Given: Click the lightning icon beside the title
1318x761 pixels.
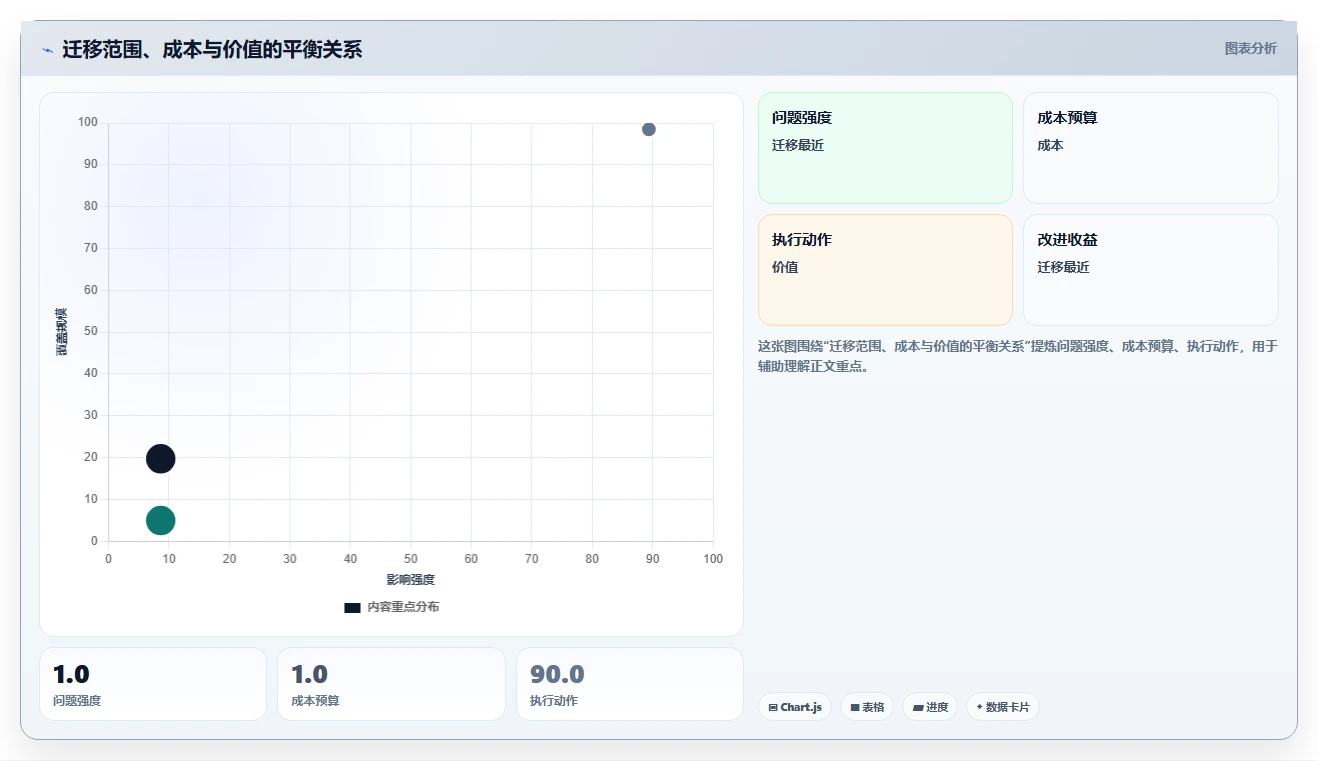Looking at the screenshot, I should (x=47, y=50).
